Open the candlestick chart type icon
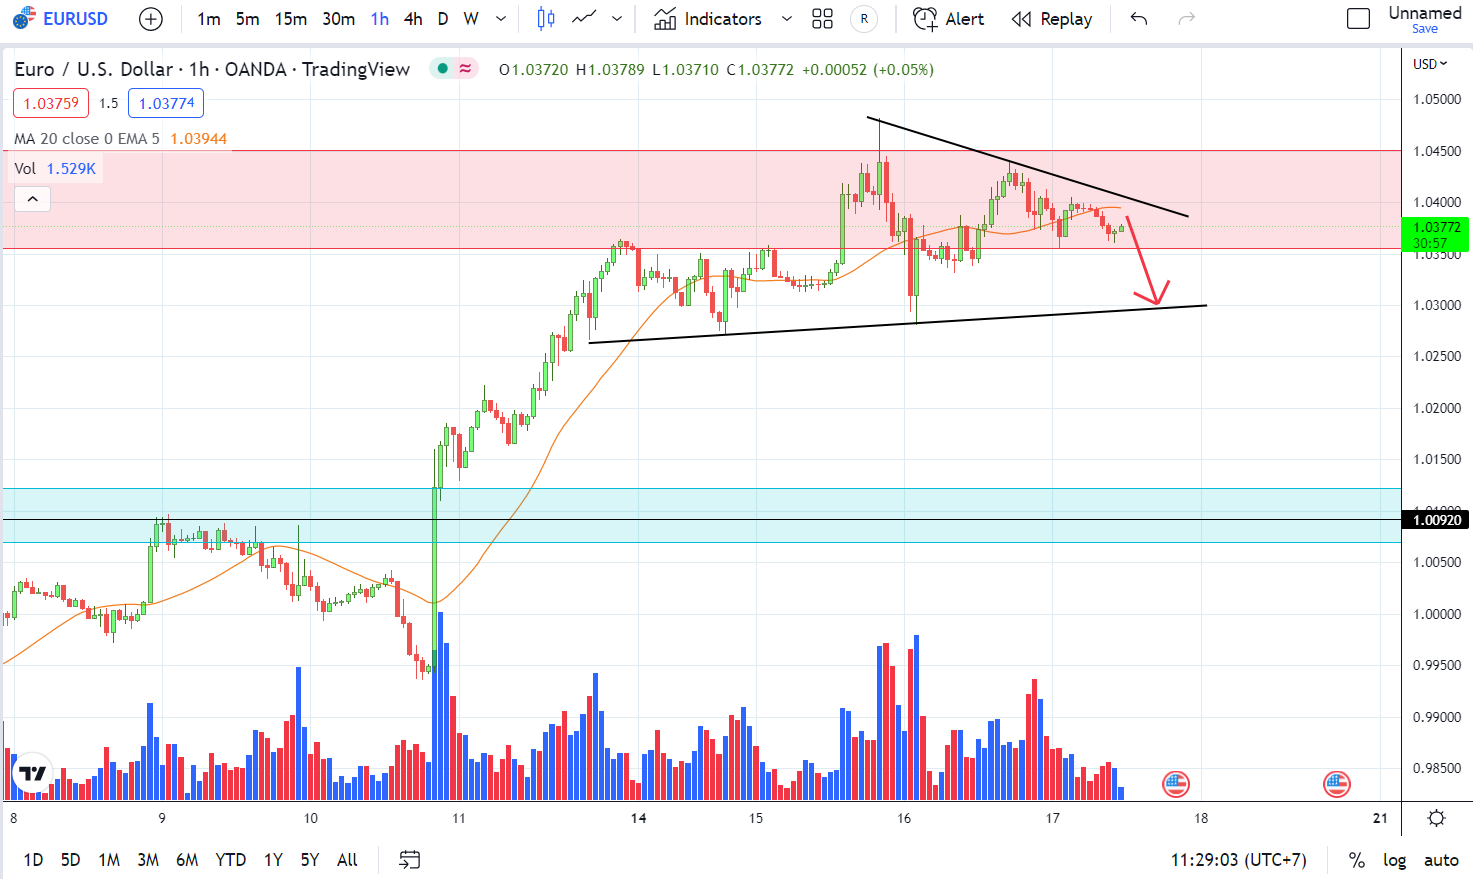 (x=546, y=18)
